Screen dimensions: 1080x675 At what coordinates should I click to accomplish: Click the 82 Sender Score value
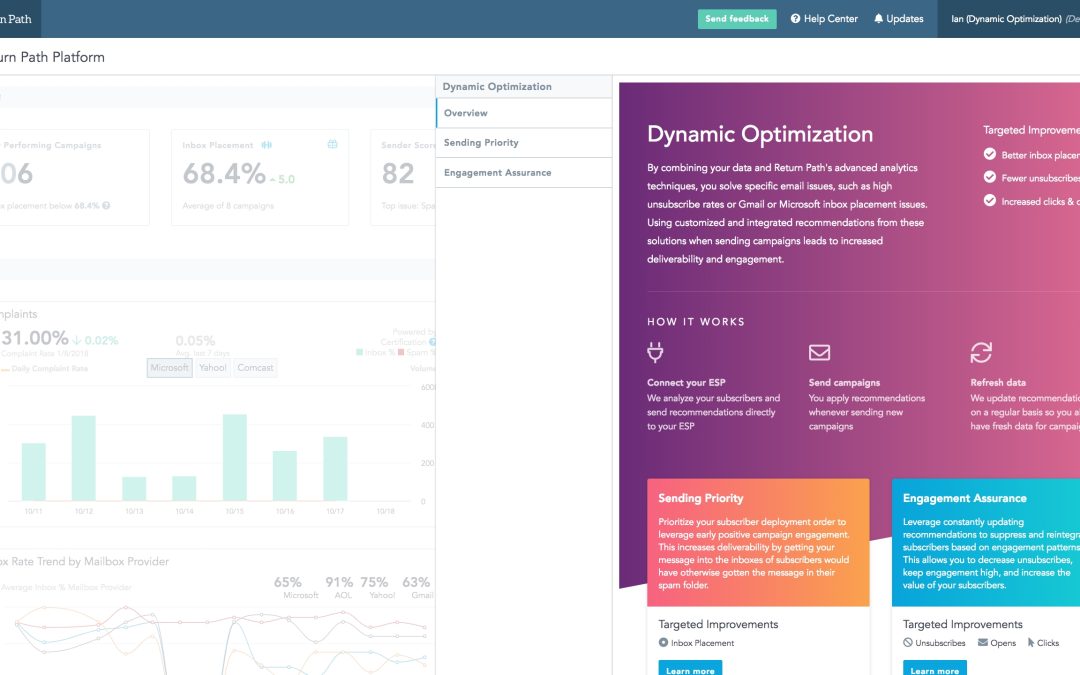tap(398, 174)
